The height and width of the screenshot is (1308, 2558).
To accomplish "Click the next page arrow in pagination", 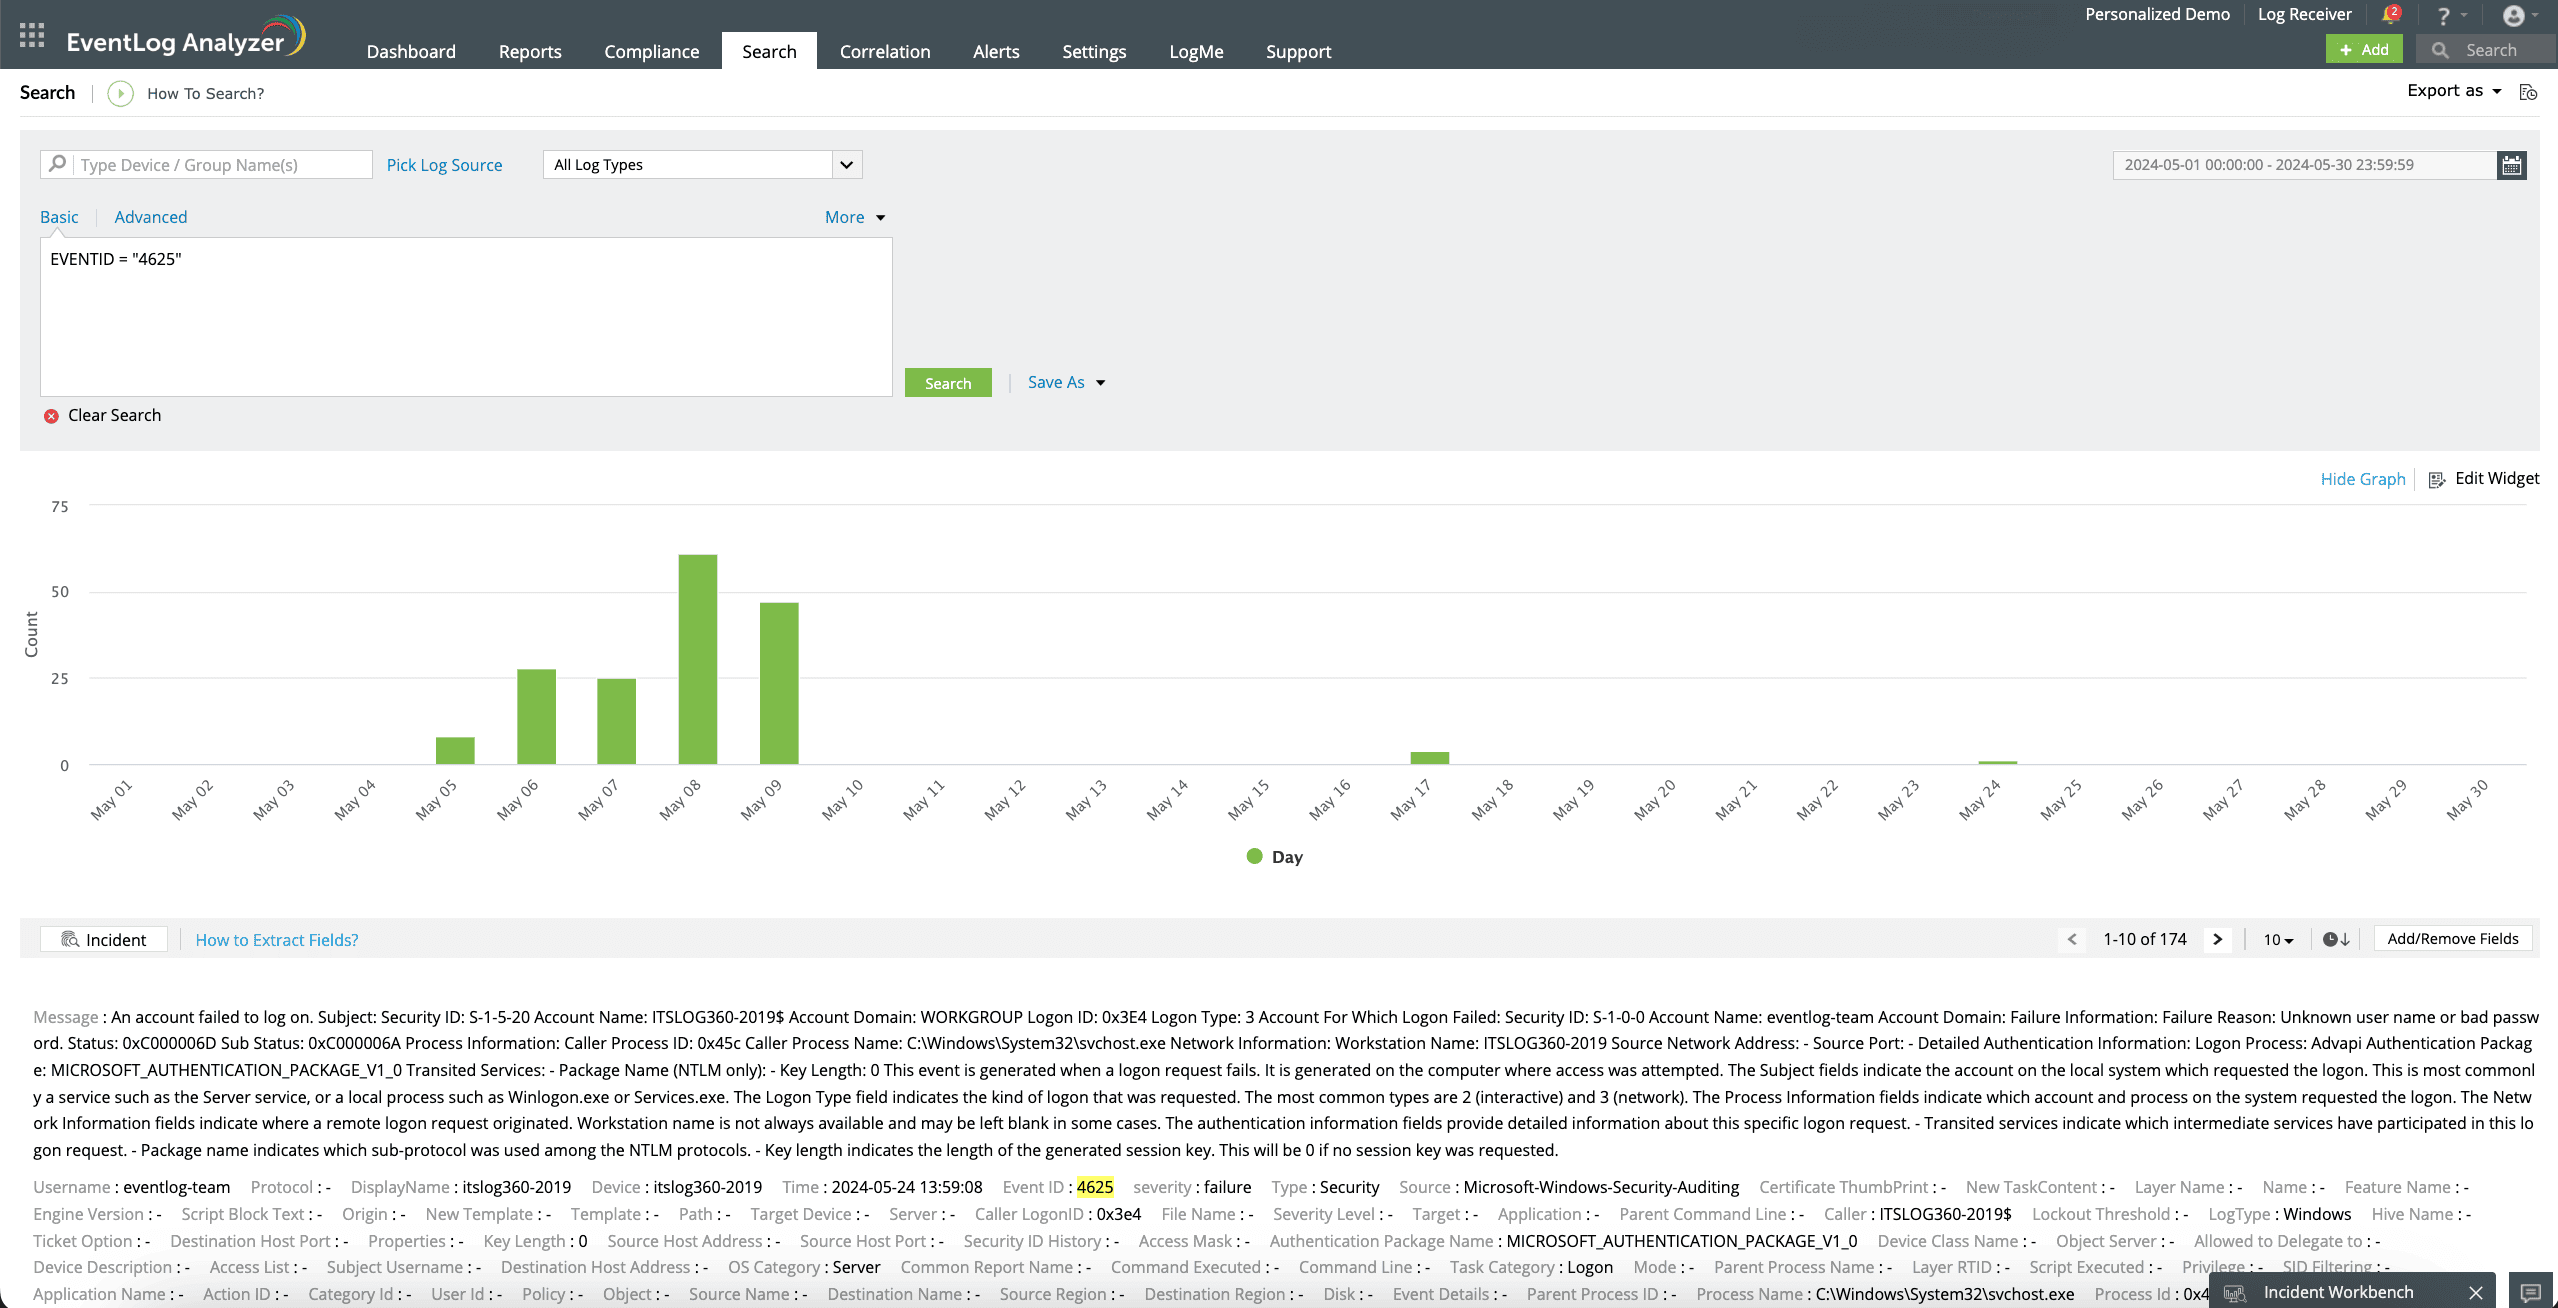I will coord(2214,938).
